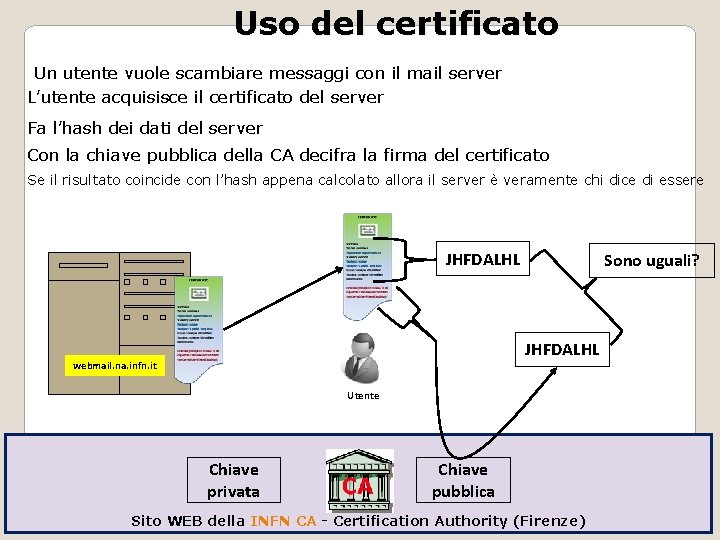Click the line 'Se il risultato coincide'
The image size is (720, 540).
365,180
